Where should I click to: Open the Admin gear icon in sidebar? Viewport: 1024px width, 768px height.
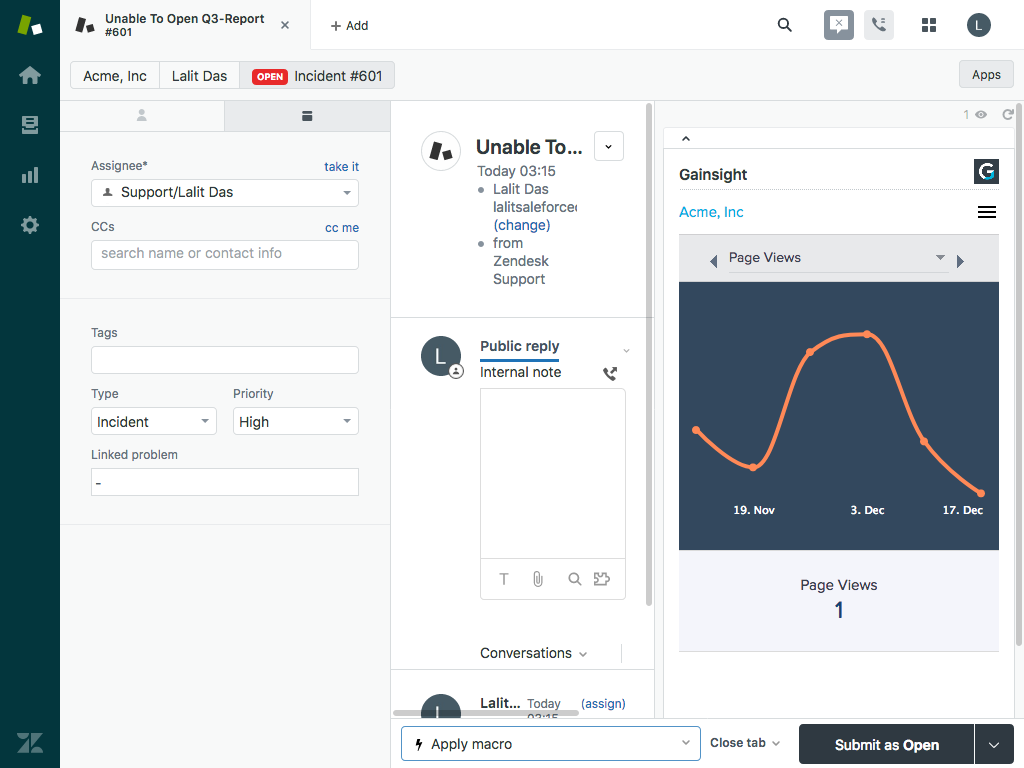pos(30,225)
